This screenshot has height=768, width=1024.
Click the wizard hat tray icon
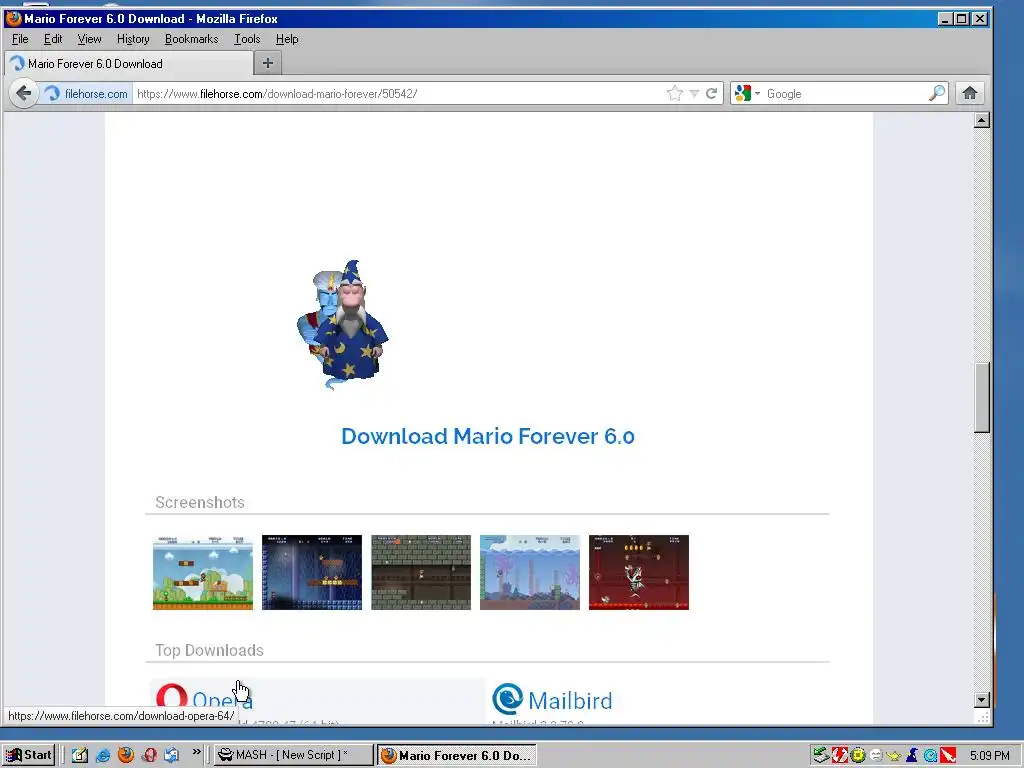[912, 756]
